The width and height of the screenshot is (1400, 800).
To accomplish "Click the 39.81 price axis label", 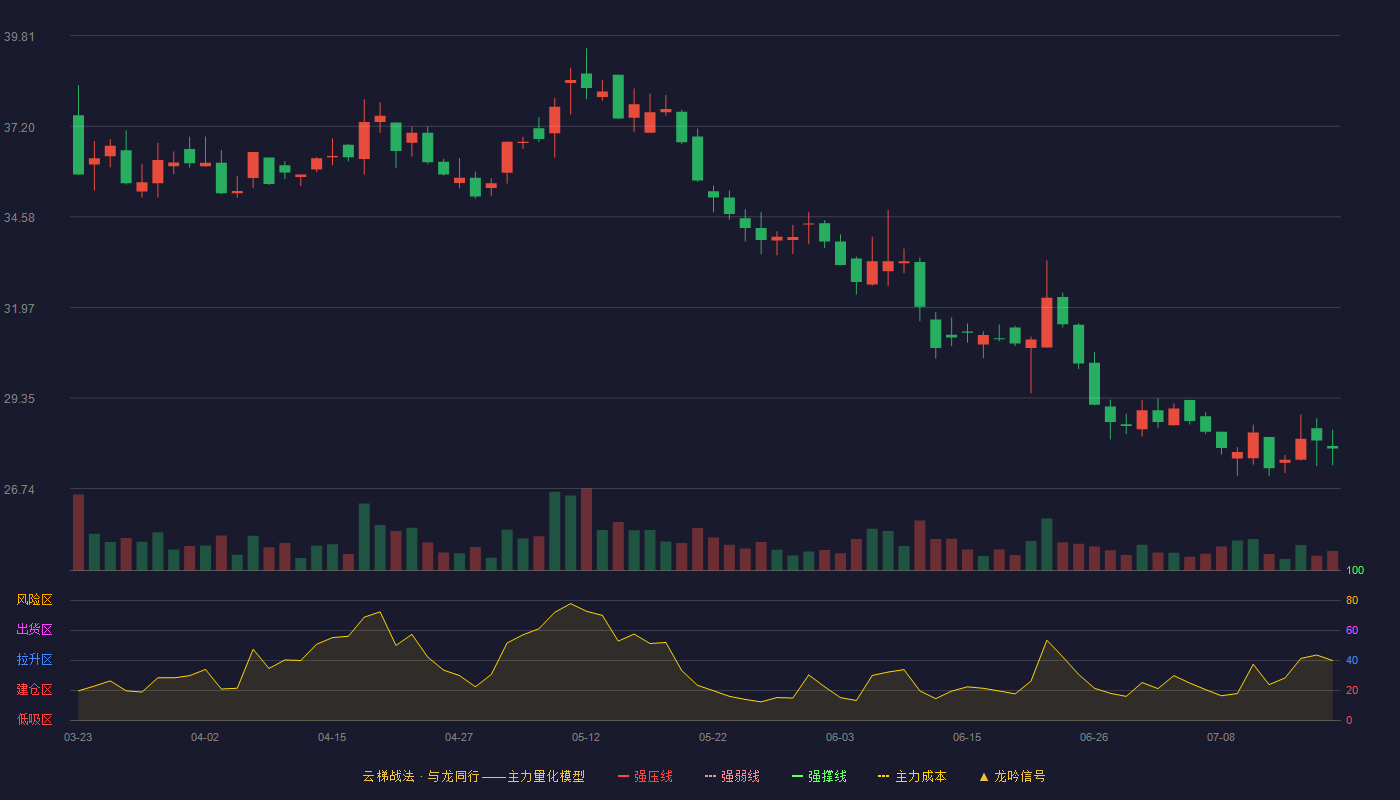I will 19,36.
